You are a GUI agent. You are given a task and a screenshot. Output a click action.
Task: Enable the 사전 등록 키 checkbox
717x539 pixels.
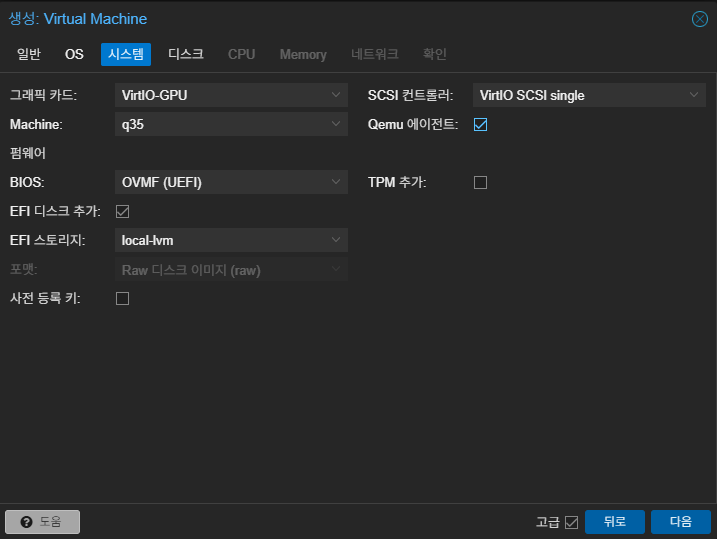point(123,299)
